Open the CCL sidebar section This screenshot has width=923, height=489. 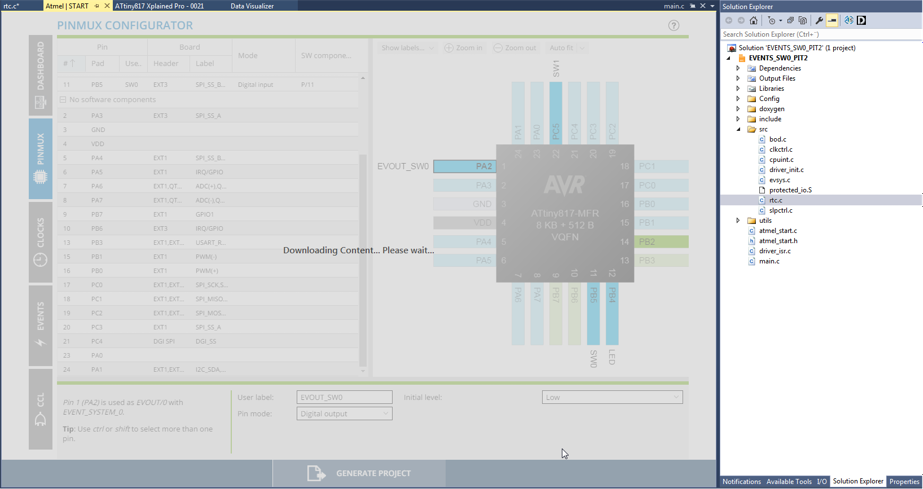click(x=40, y=408)
